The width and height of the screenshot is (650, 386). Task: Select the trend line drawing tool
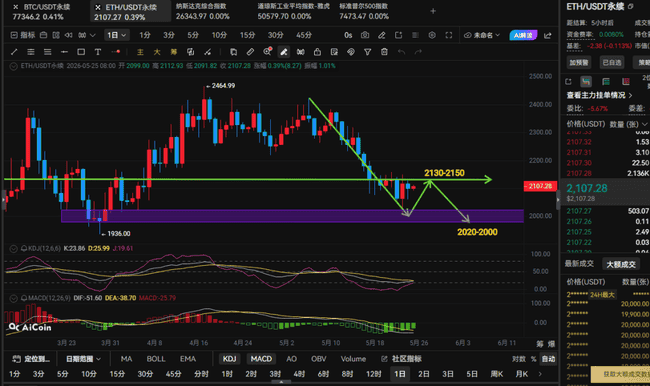pyautogui.click(x=14, y=52)
